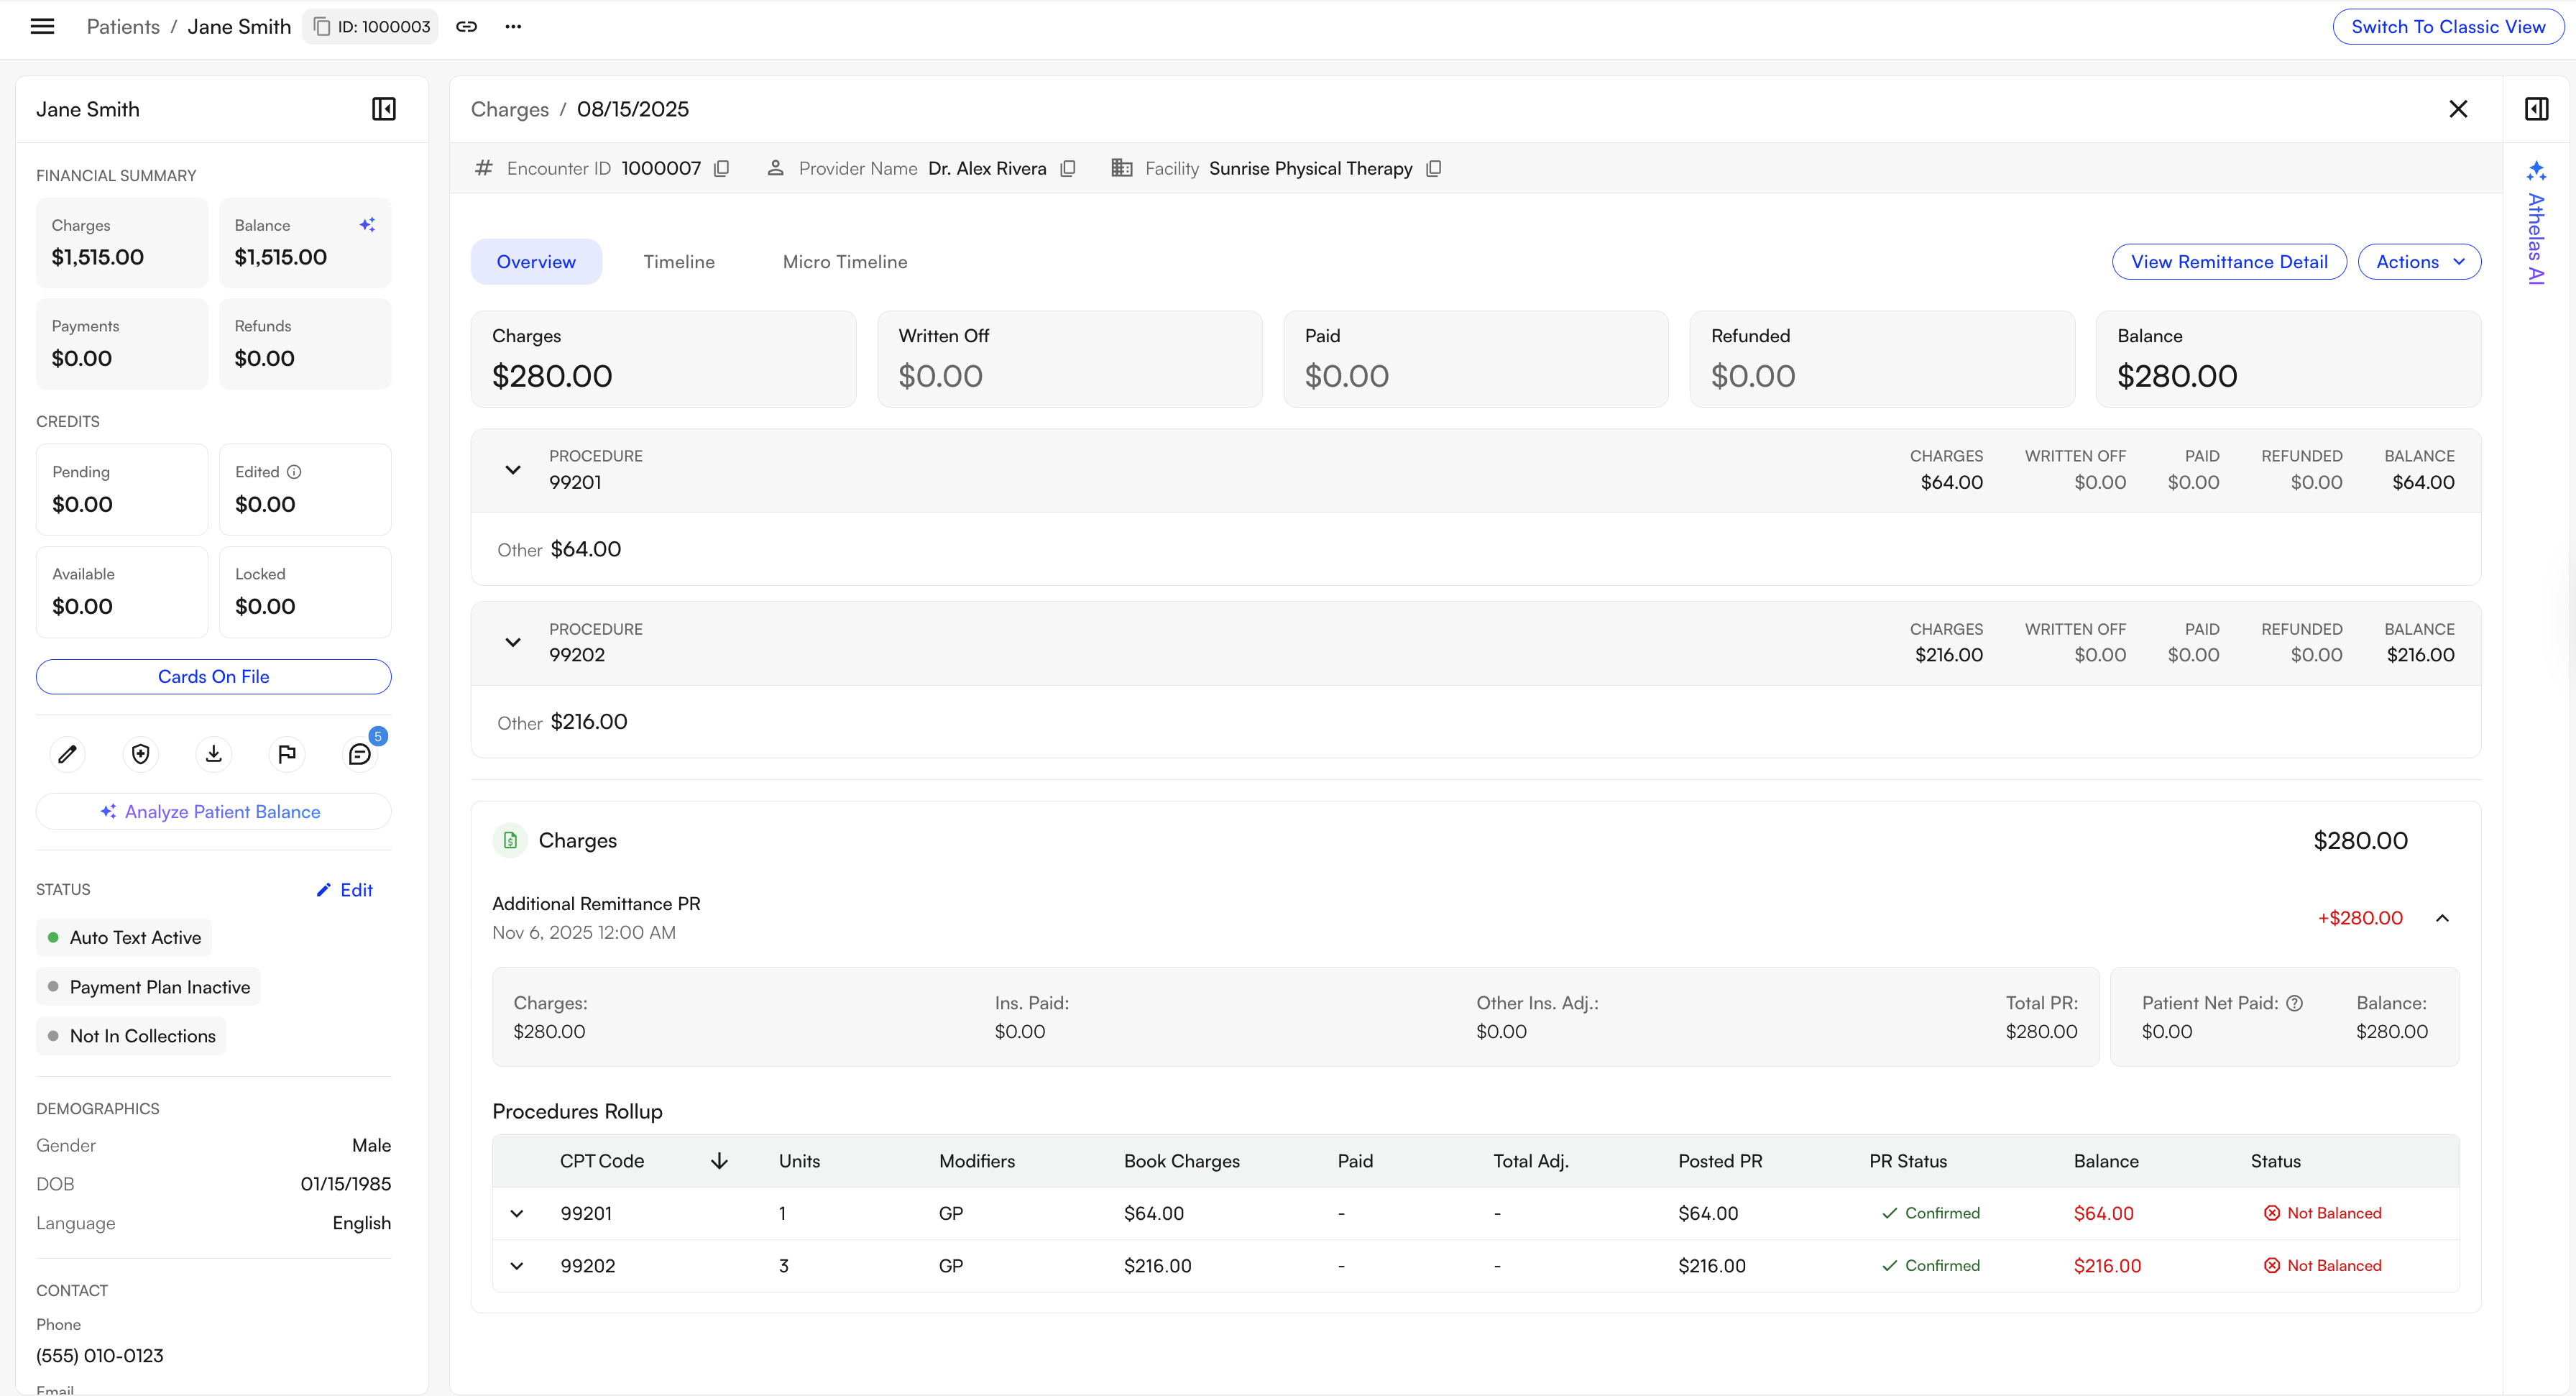Open the hamburger navigation menu
The width and height of the screenshot is (2576, 1396).
point(42,27)
